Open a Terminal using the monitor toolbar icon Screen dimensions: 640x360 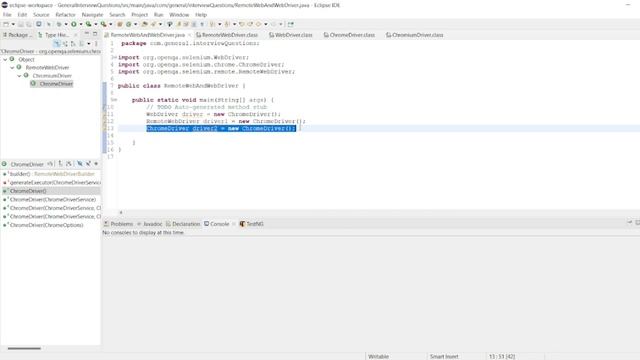[x=38, y=24]
